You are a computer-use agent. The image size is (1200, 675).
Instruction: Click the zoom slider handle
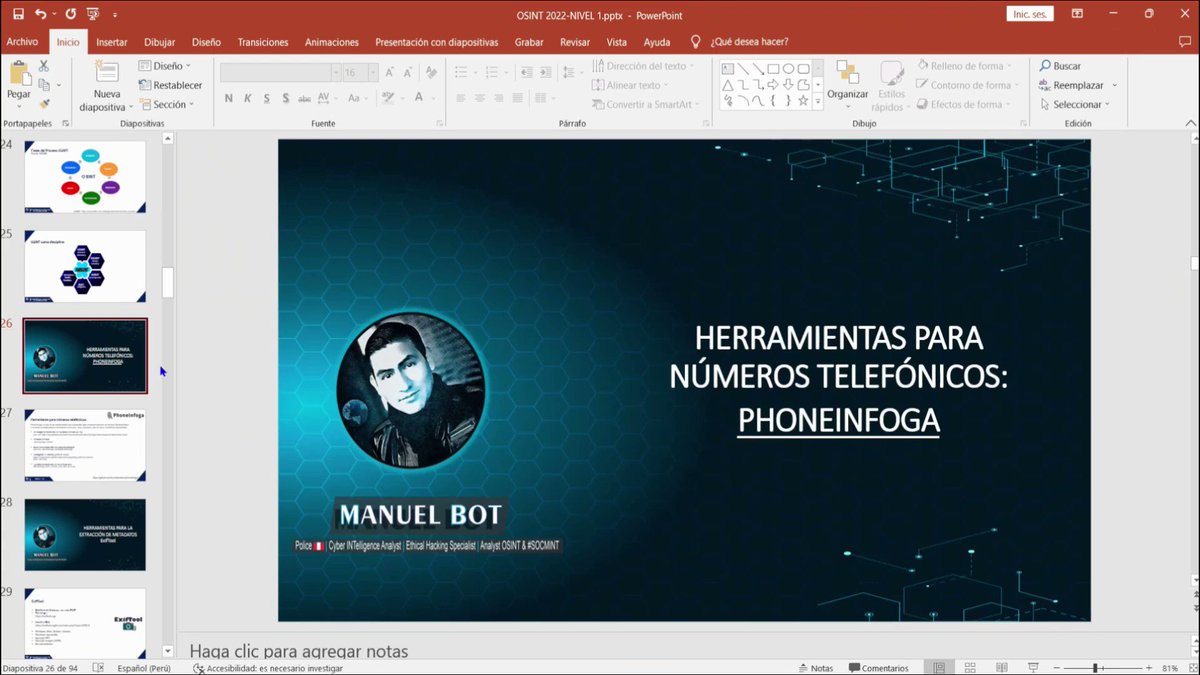click(1096, 667)
